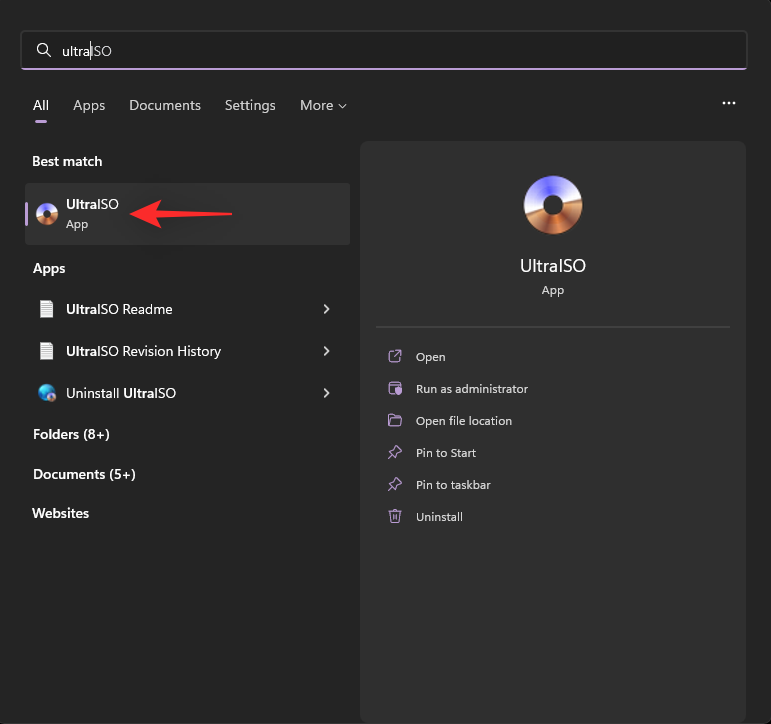This screenshot has width=771, height=724.
Task: Switch to the Documents tab
Action: click(x=165, y=105)
